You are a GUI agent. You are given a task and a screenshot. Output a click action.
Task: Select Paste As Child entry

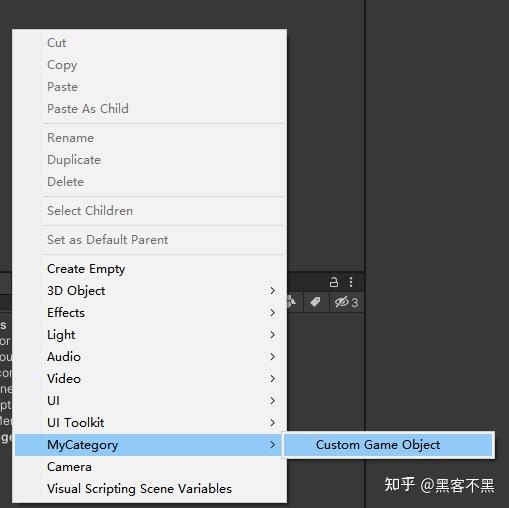coord(149,109)
